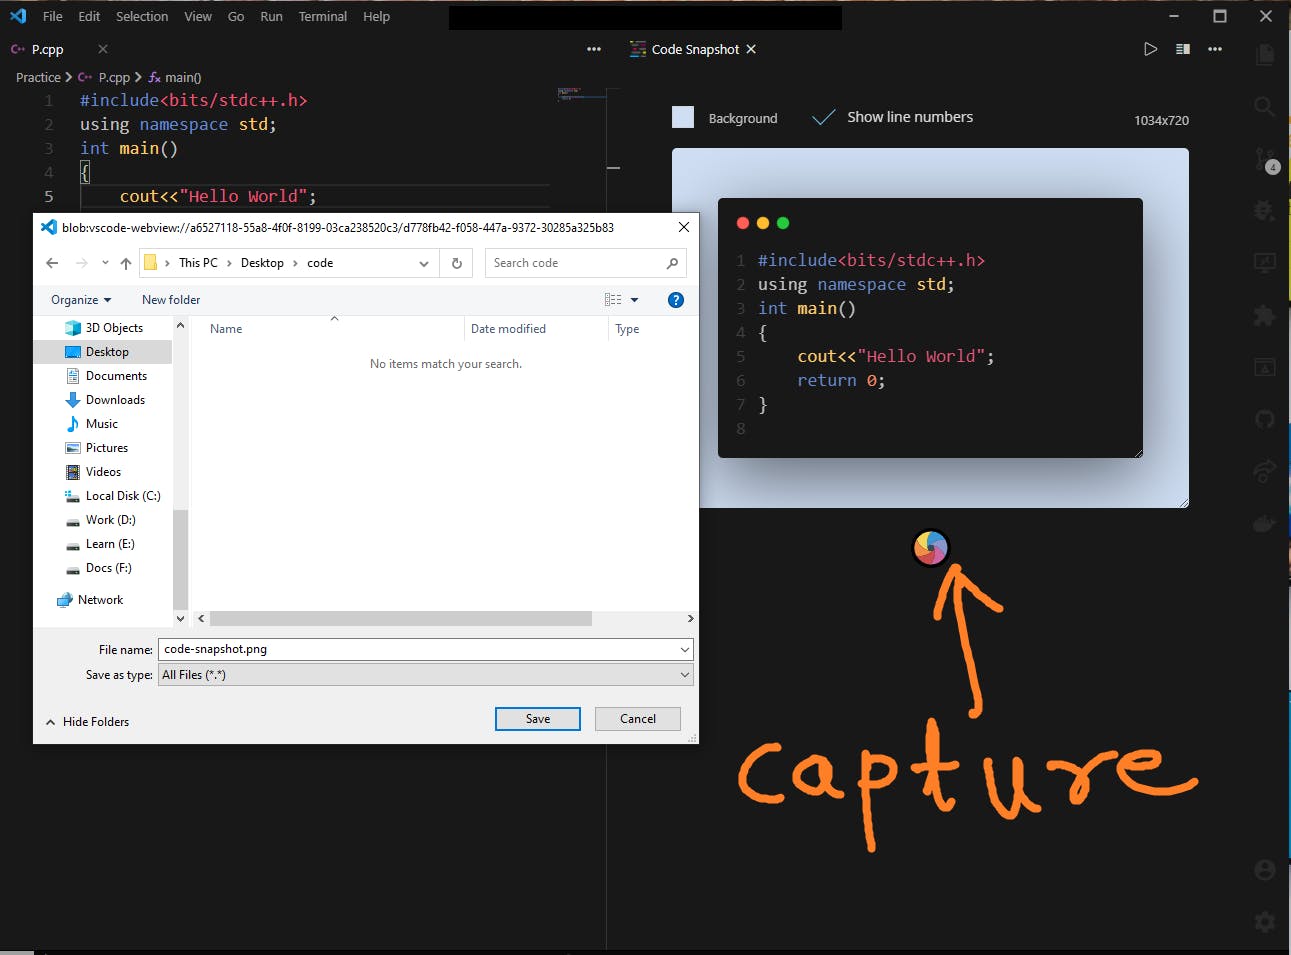Open the File name dropdown arrow

[685, 649]
